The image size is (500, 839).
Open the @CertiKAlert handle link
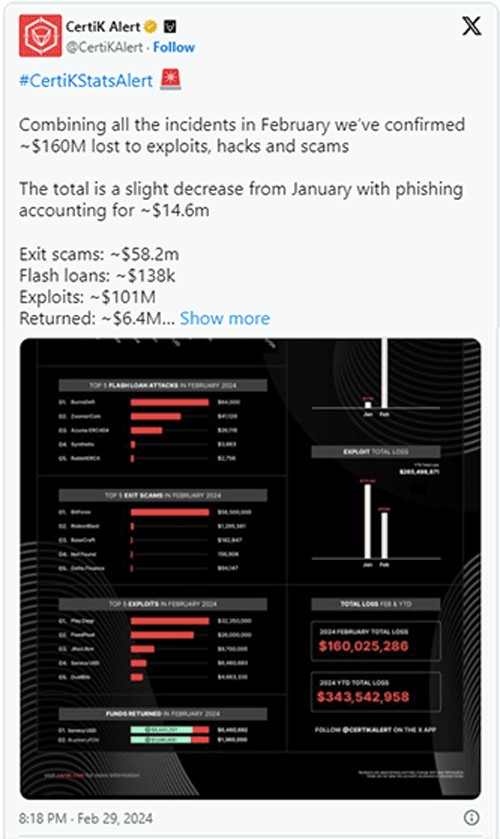coord(104,48)
